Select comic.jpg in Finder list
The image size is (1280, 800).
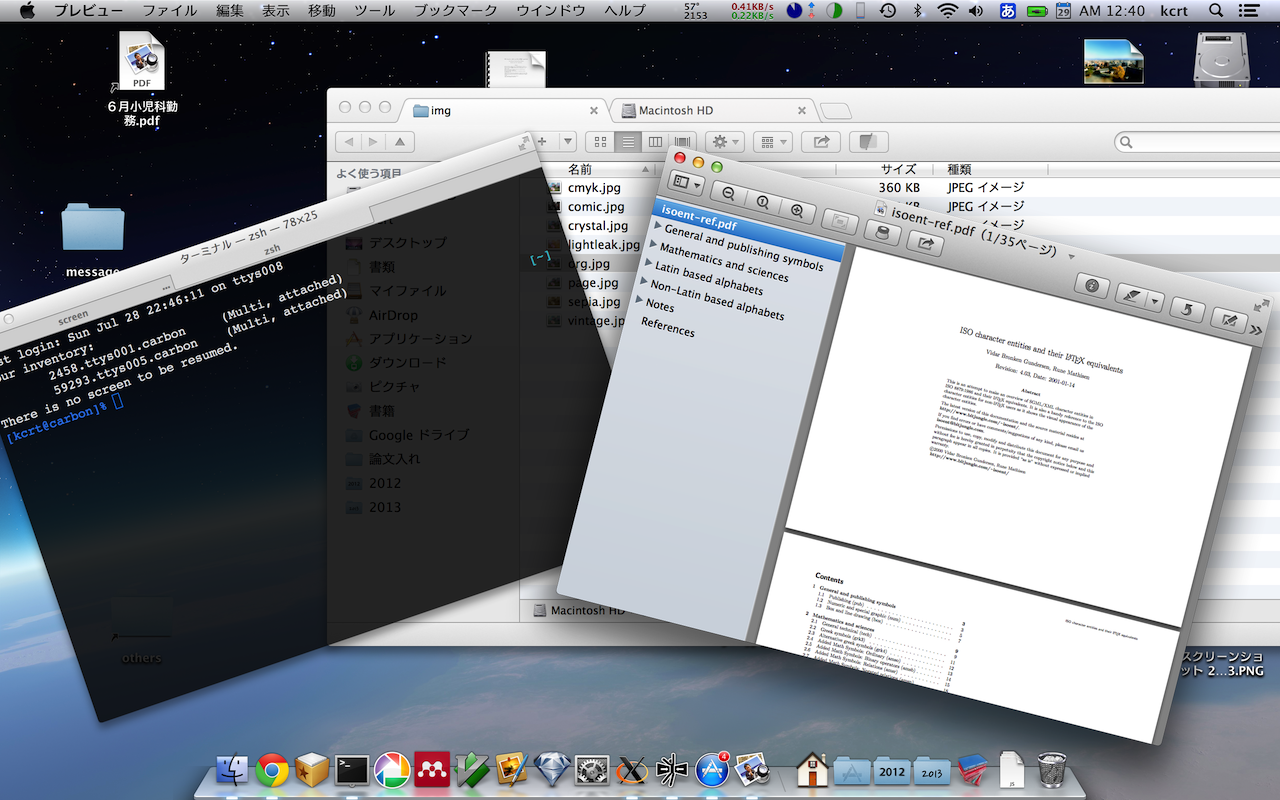596,206
